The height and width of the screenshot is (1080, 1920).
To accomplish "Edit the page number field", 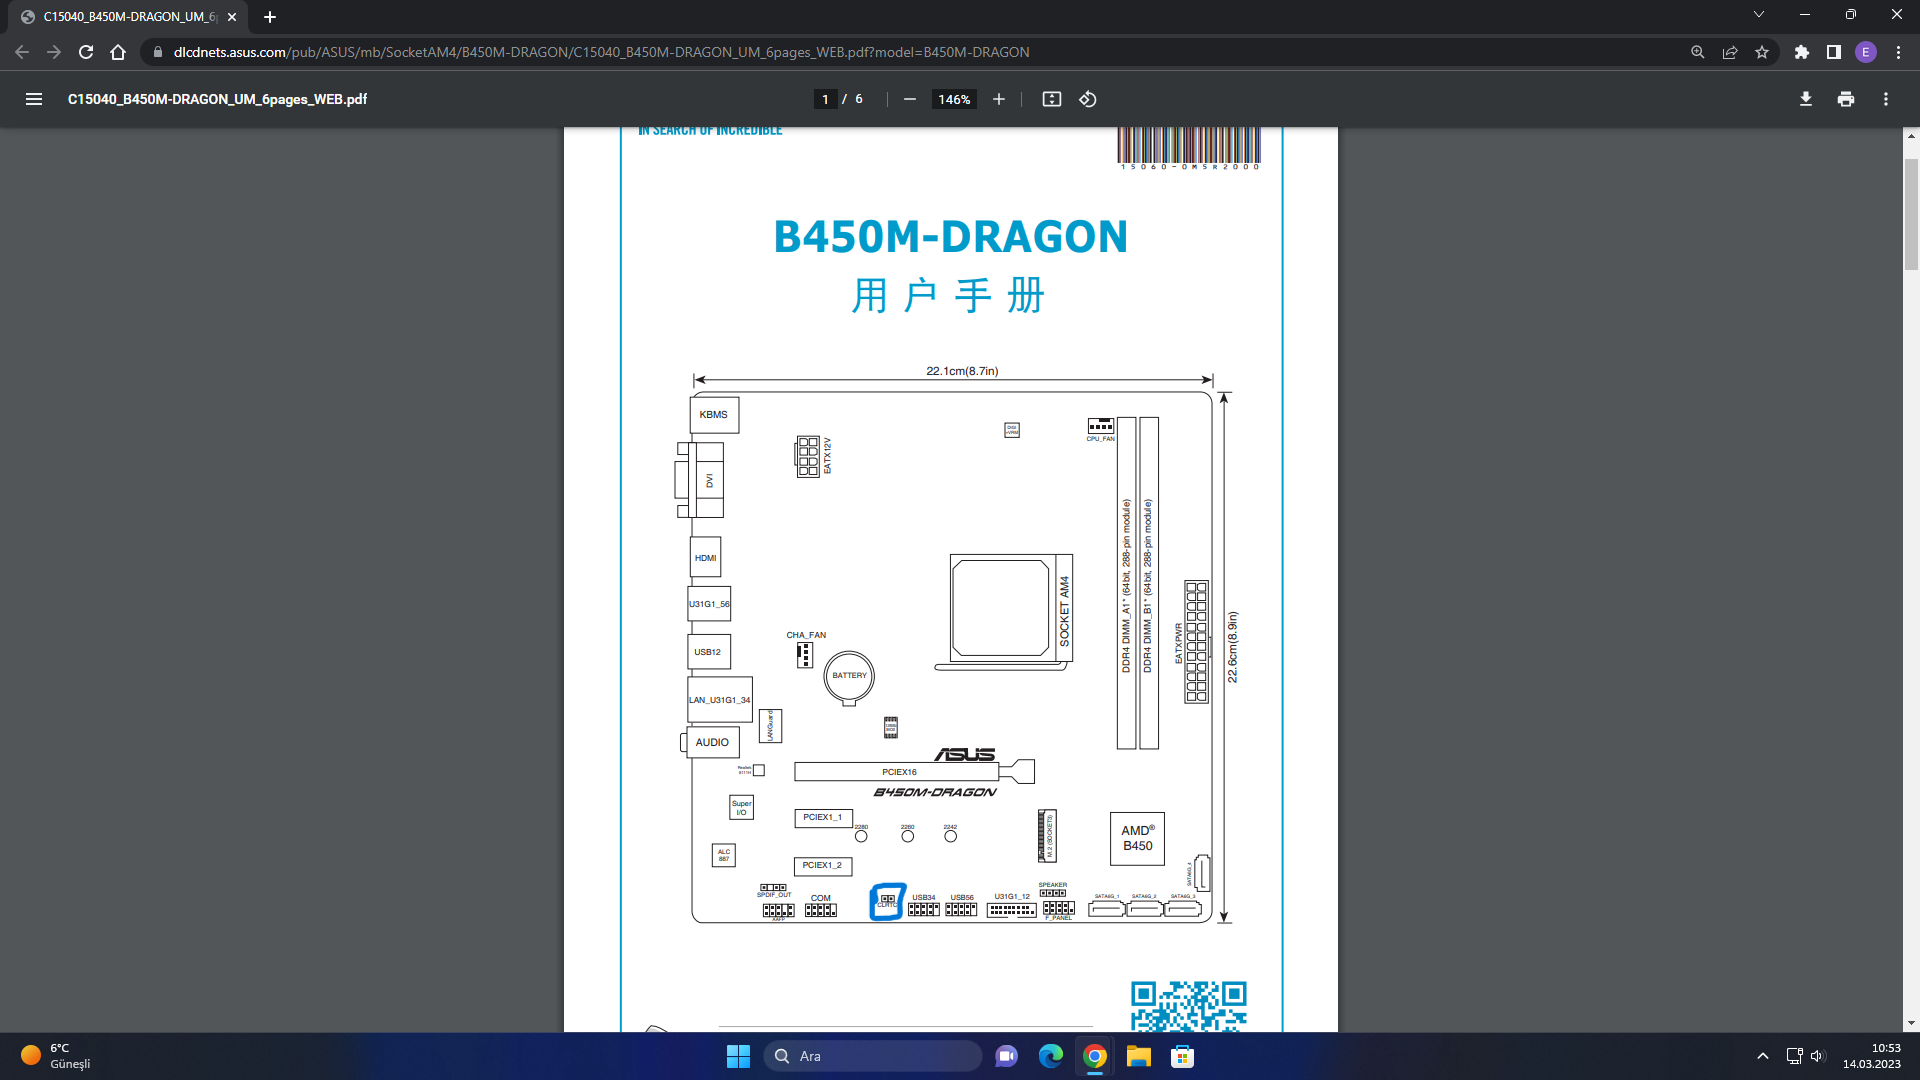I will (825, 99).
